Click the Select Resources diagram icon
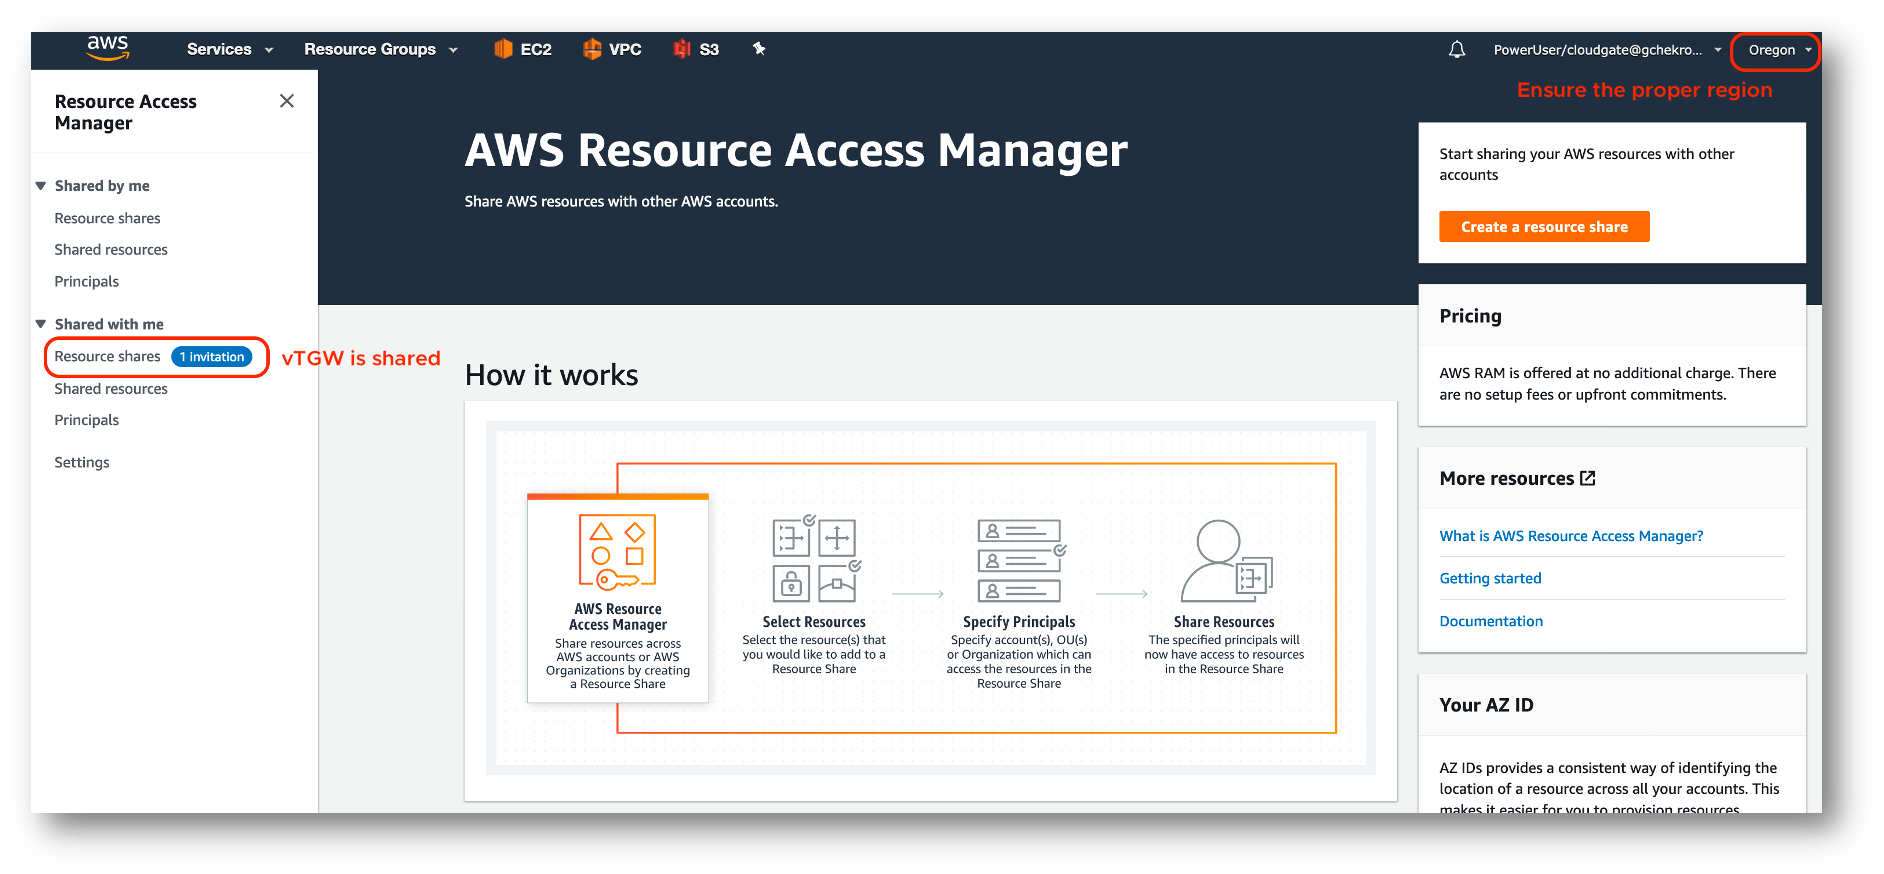The width and height of the screenshot is (1884, 874). [816, 559]
